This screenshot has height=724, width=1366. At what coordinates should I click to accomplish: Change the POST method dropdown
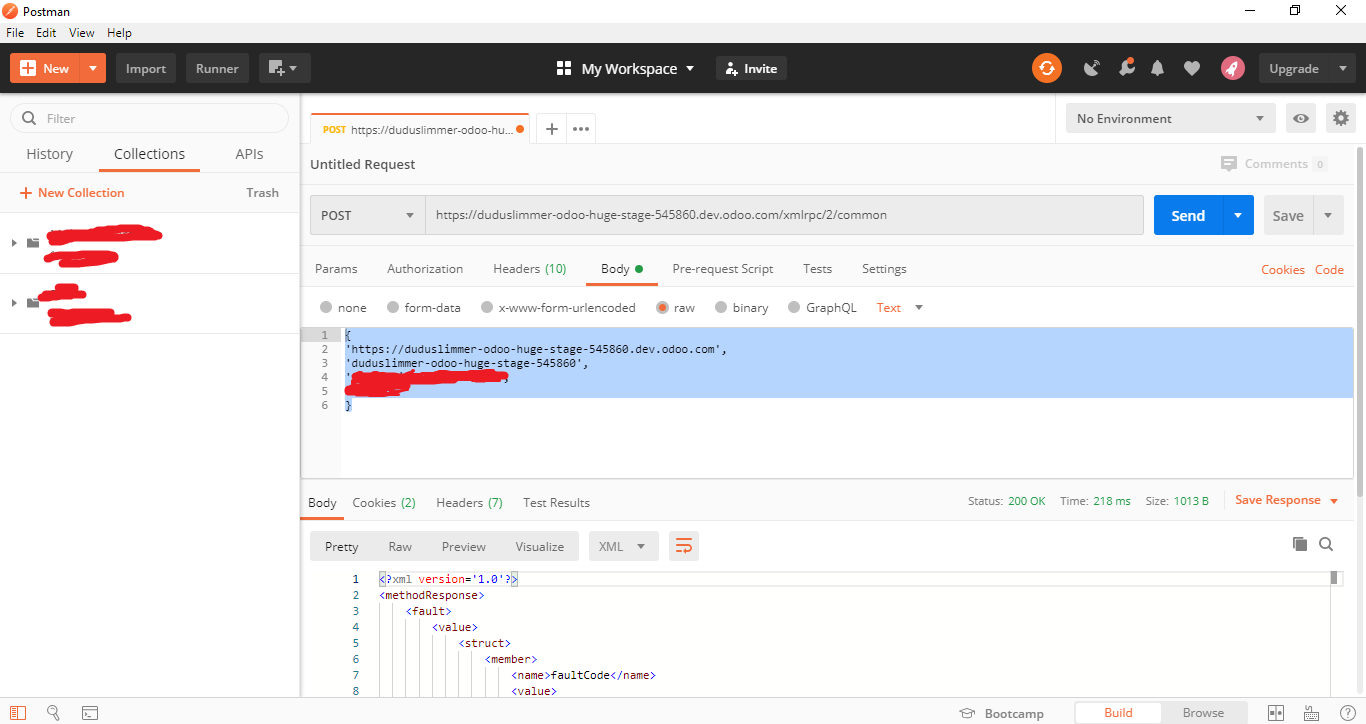[x=367, y=215]
